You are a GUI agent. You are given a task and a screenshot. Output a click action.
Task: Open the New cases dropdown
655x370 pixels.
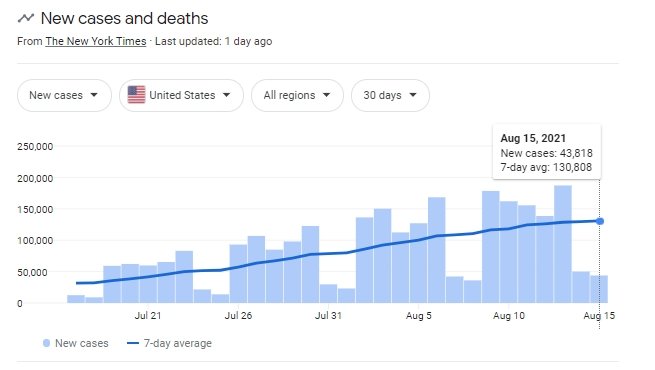64,95
